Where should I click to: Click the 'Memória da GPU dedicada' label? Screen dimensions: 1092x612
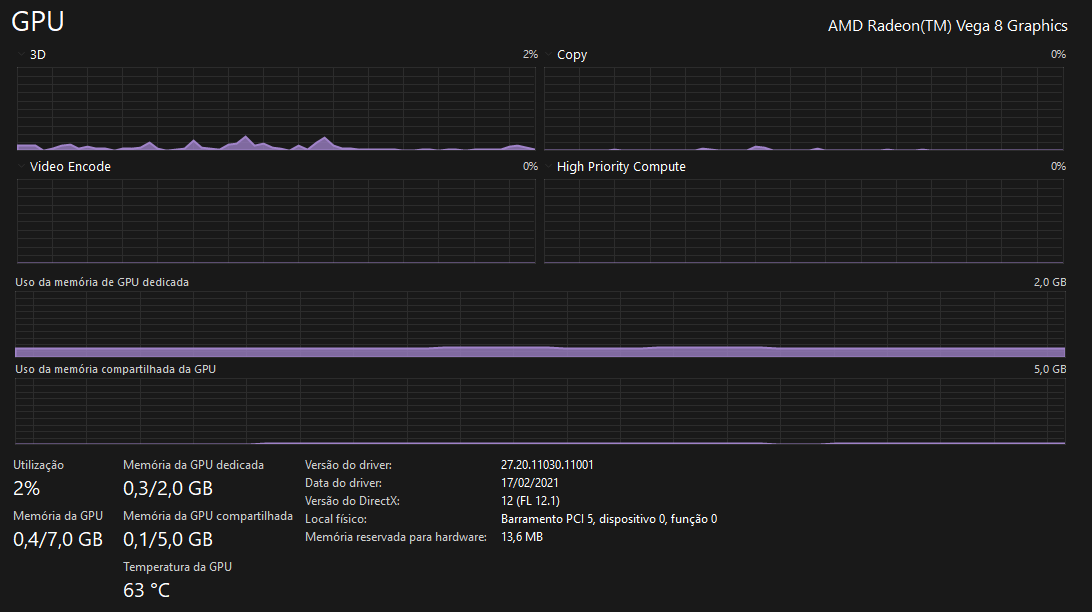[x=194, y=465]
